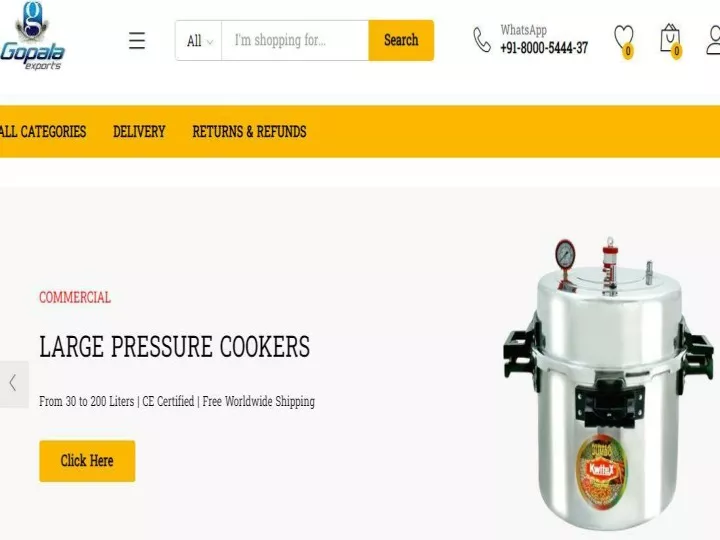This screenshot has height=540, width=720.
Task: Focus the "I'm shopping for..." search field
Action: tap(295, 40)
